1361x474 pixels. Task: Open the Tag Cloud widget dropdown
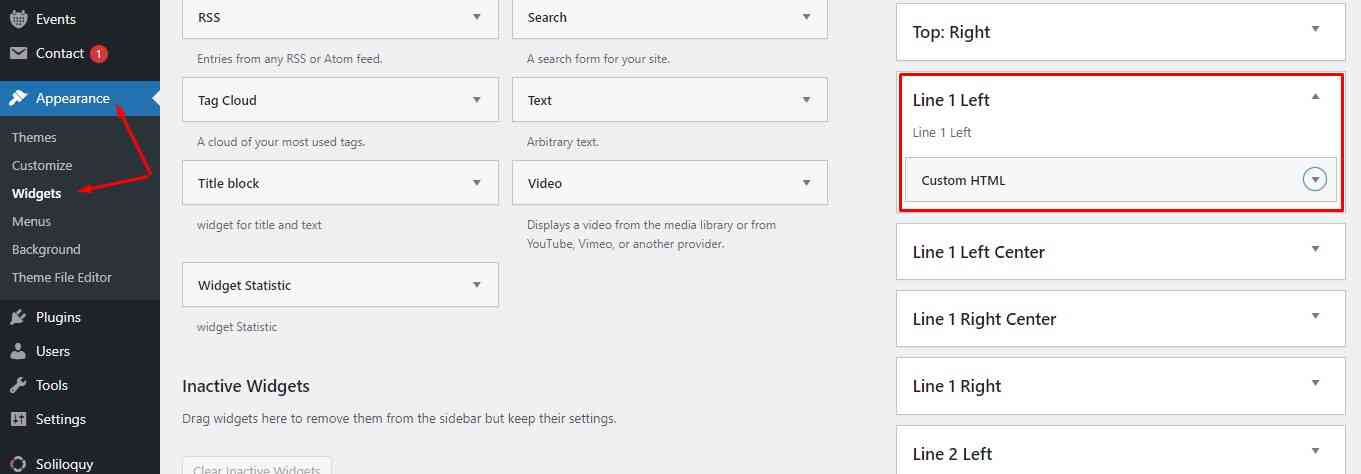tap(477, 99)
